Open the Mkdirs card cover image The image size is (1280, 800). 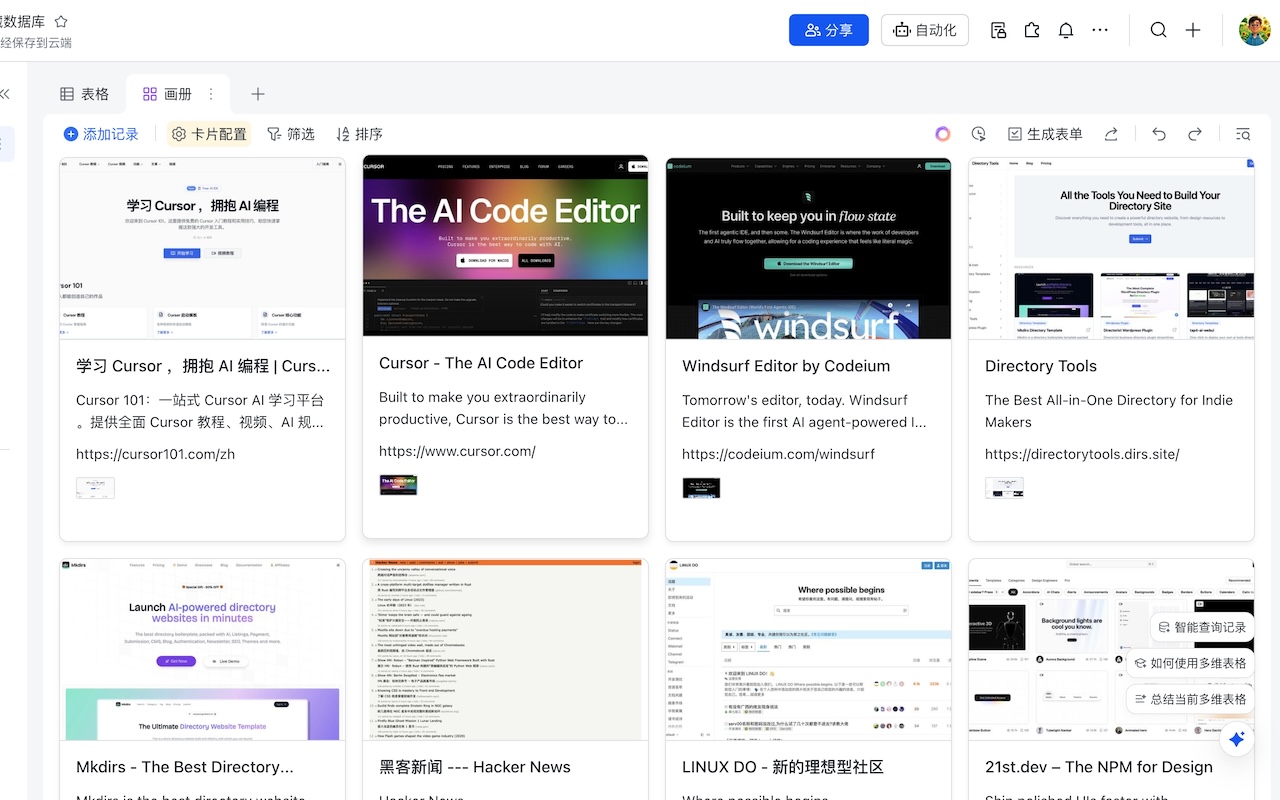point(202,650)
